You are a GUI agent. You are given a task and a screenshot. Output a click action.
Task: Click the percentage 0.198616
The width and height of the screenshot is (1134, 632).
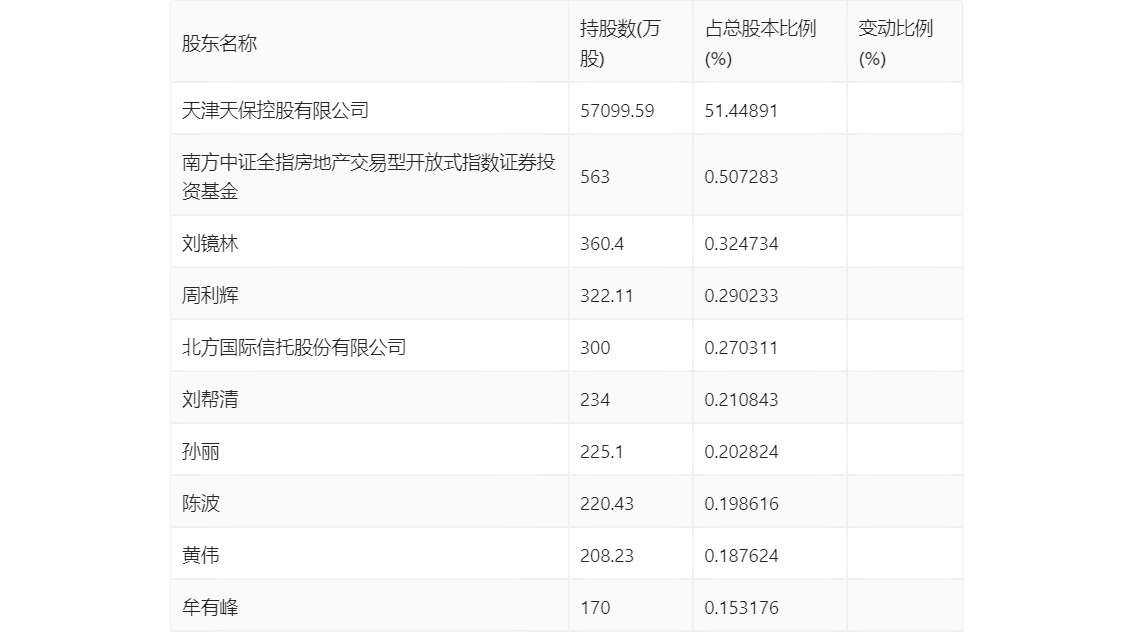[x=741, y=504]
